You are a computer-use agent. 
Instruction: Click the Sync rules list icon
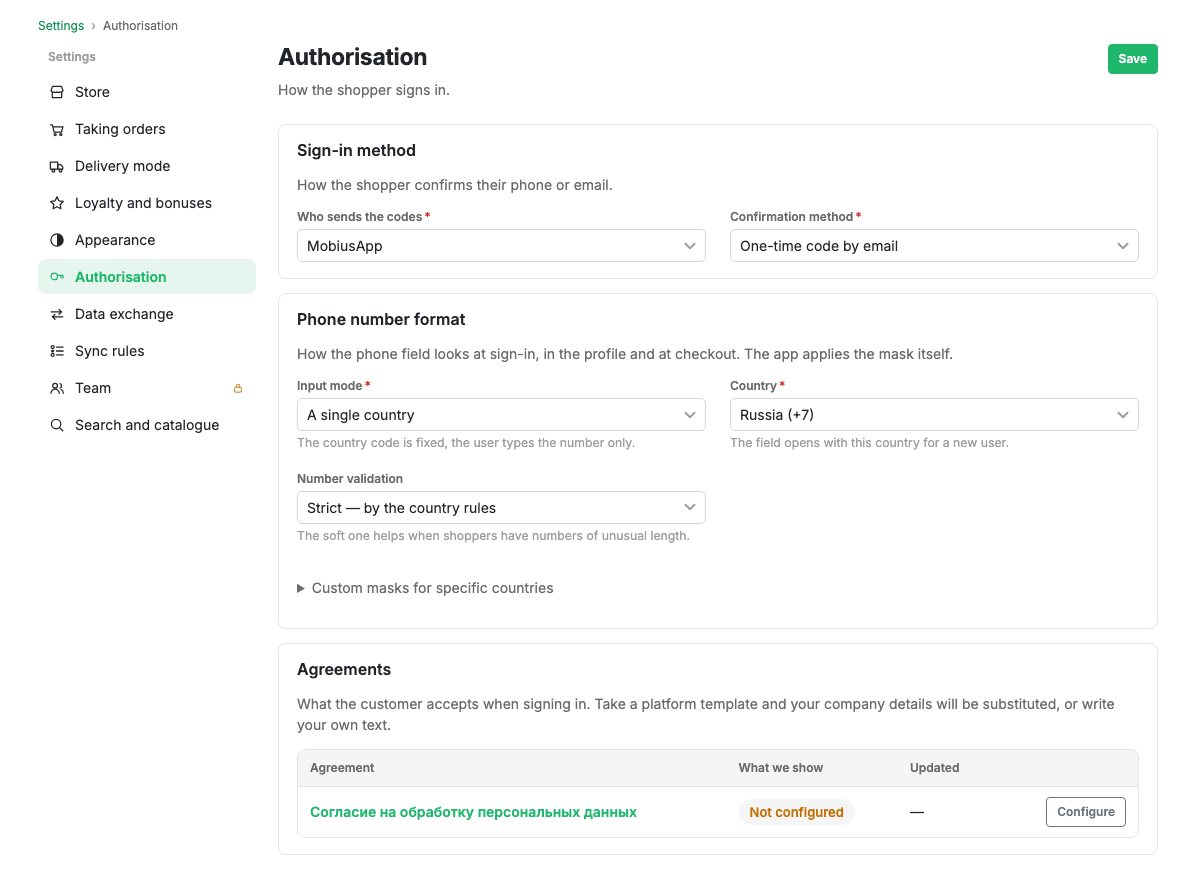57,352
